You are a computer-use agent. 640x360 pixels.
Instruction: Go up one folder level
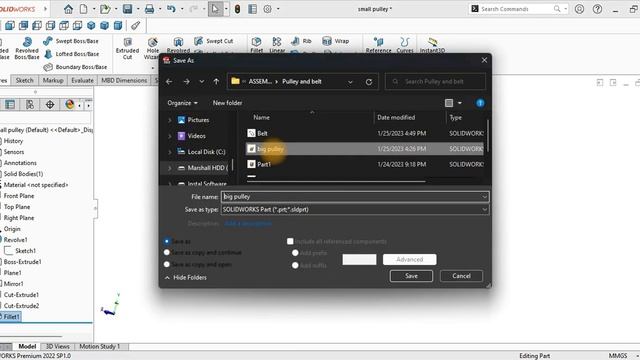pos(216,82)
